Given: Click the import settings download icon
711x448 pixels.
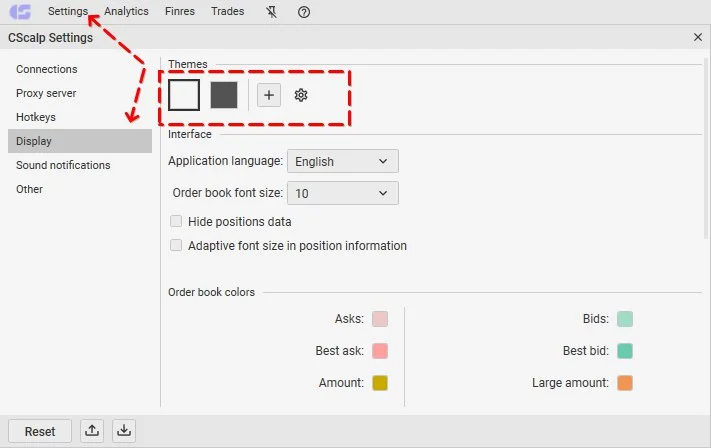Looking at the screenshot, I should click(124, 431).
